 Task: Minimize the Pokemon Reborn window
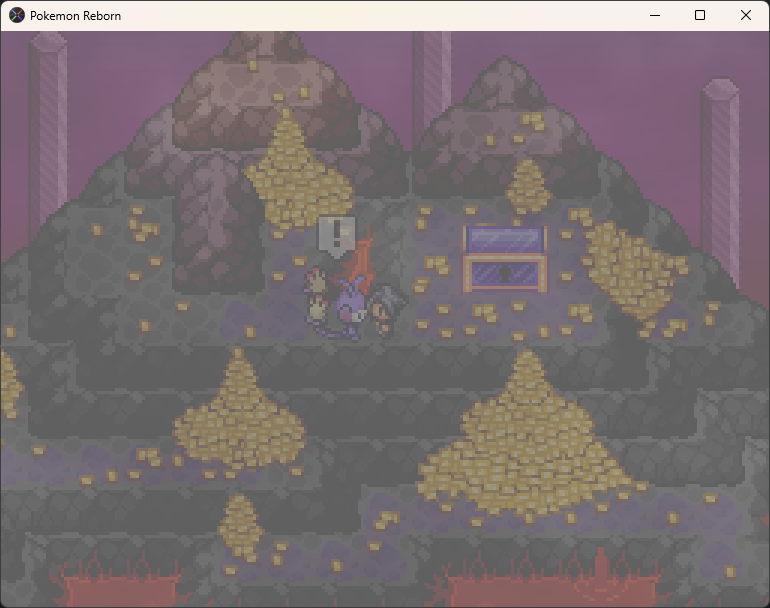[655, 15]
